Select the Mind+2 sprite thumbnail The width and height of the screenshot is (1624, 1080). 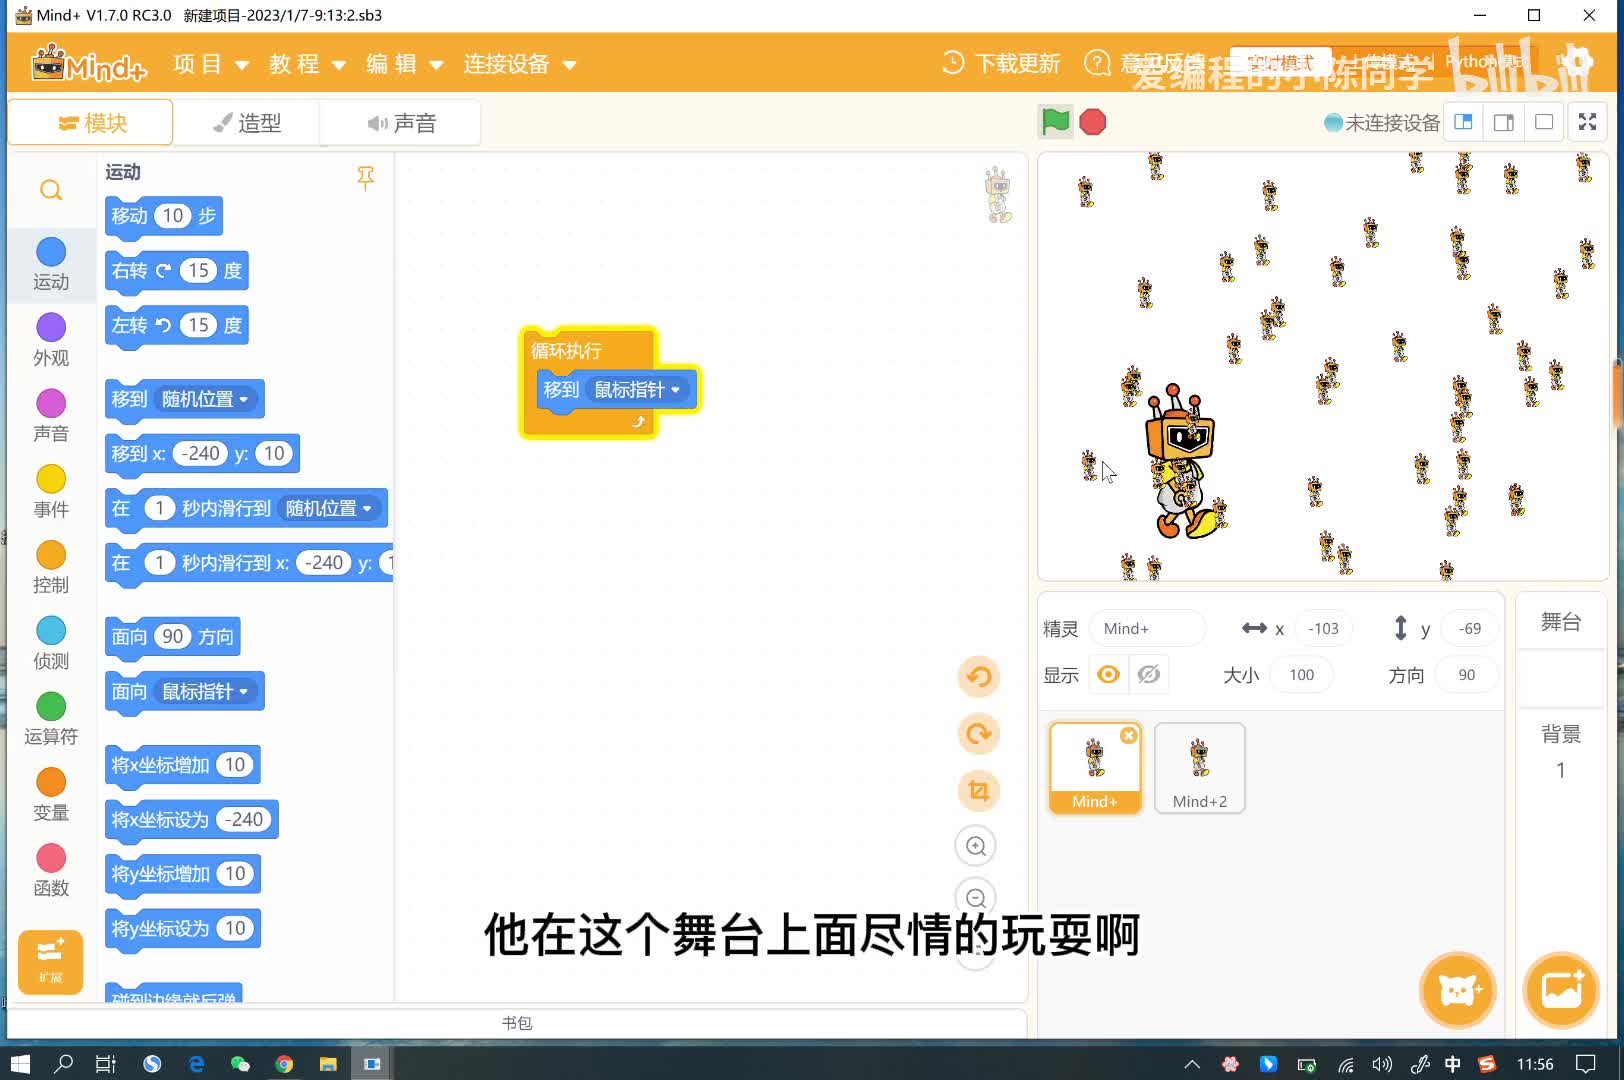[x=1199, y=768]
